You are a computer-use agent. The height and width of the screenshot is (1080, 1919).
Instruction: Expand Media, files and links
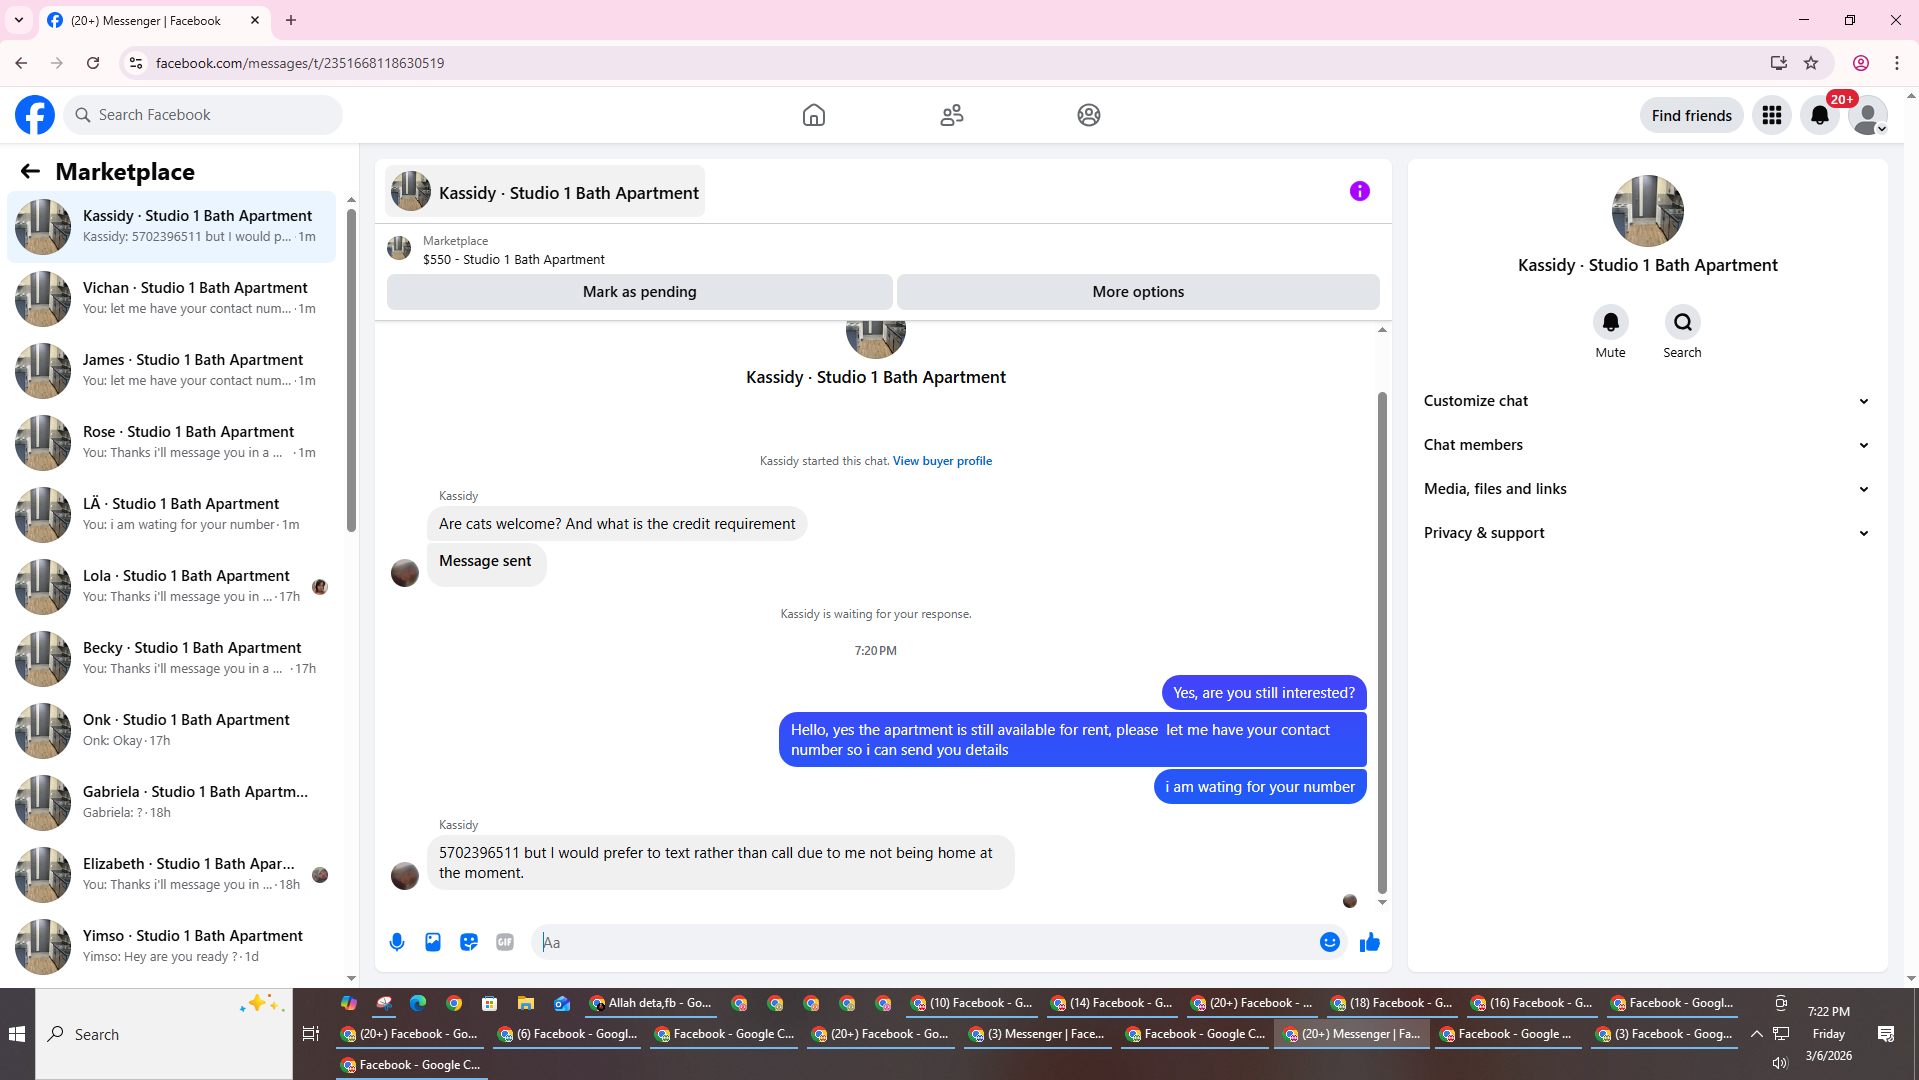(1648, 489)
